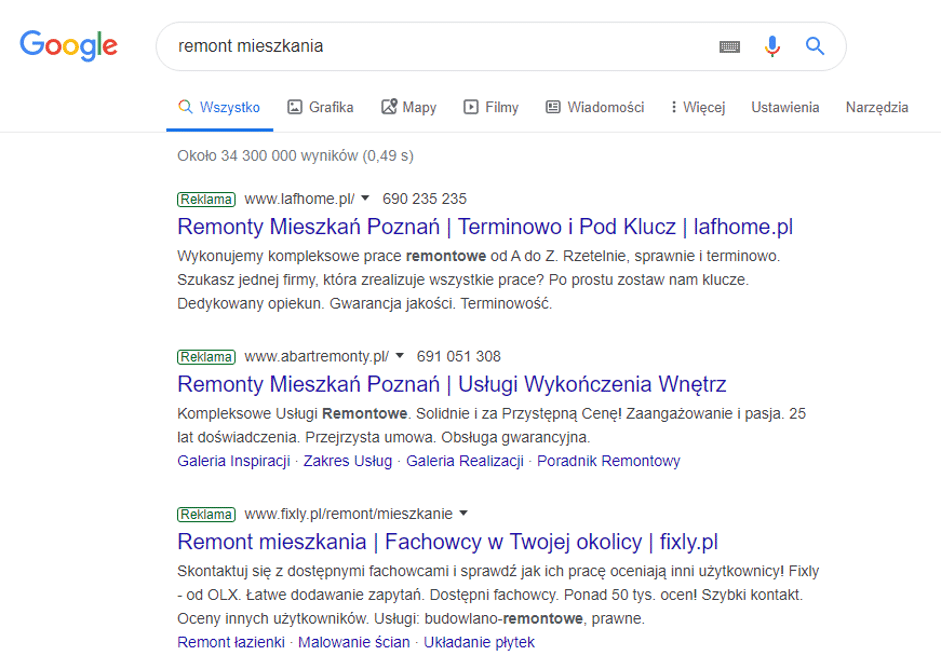Switch to the Grafika tab
This screenshot has width=941, height=669.
pyautogui.click(x=320, y=107)
